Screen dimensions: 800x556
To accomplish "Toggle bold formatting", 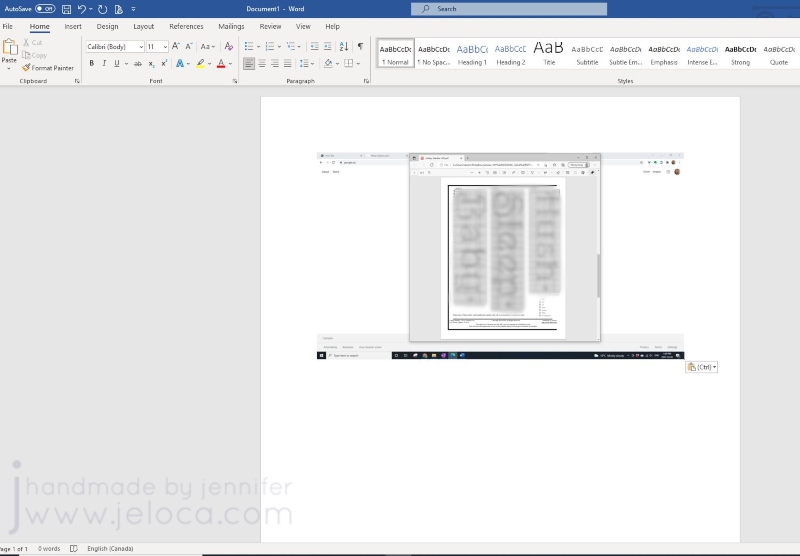I will click(91, 63).
